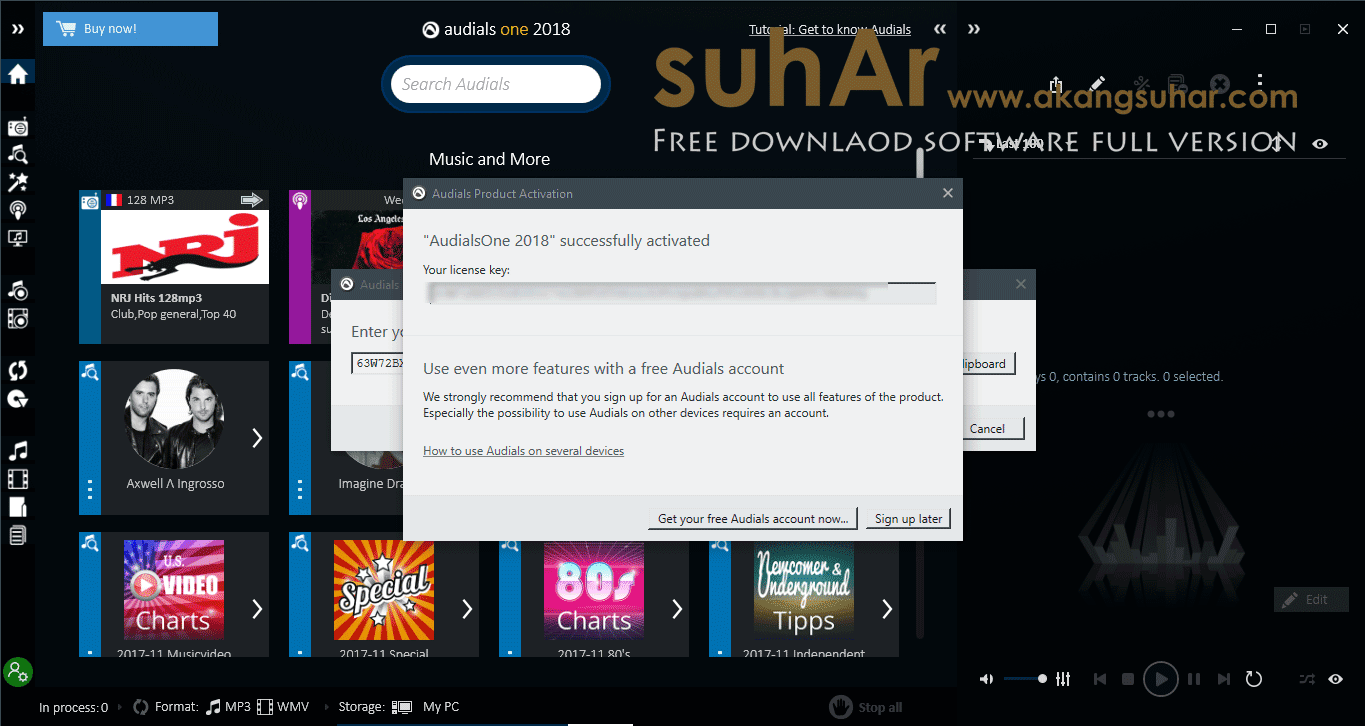This screenshot has height=726, width=1365.
Task: Click the Stop button in the player bar
Action: pyautogui.click(x=1128, y=679)
